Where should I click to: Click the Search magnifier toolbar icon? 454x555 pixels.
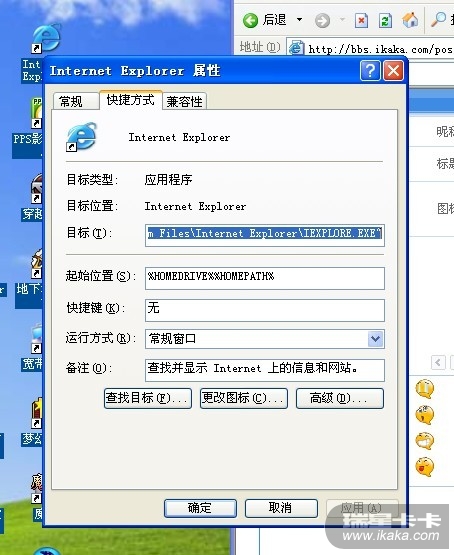point(438,20)
